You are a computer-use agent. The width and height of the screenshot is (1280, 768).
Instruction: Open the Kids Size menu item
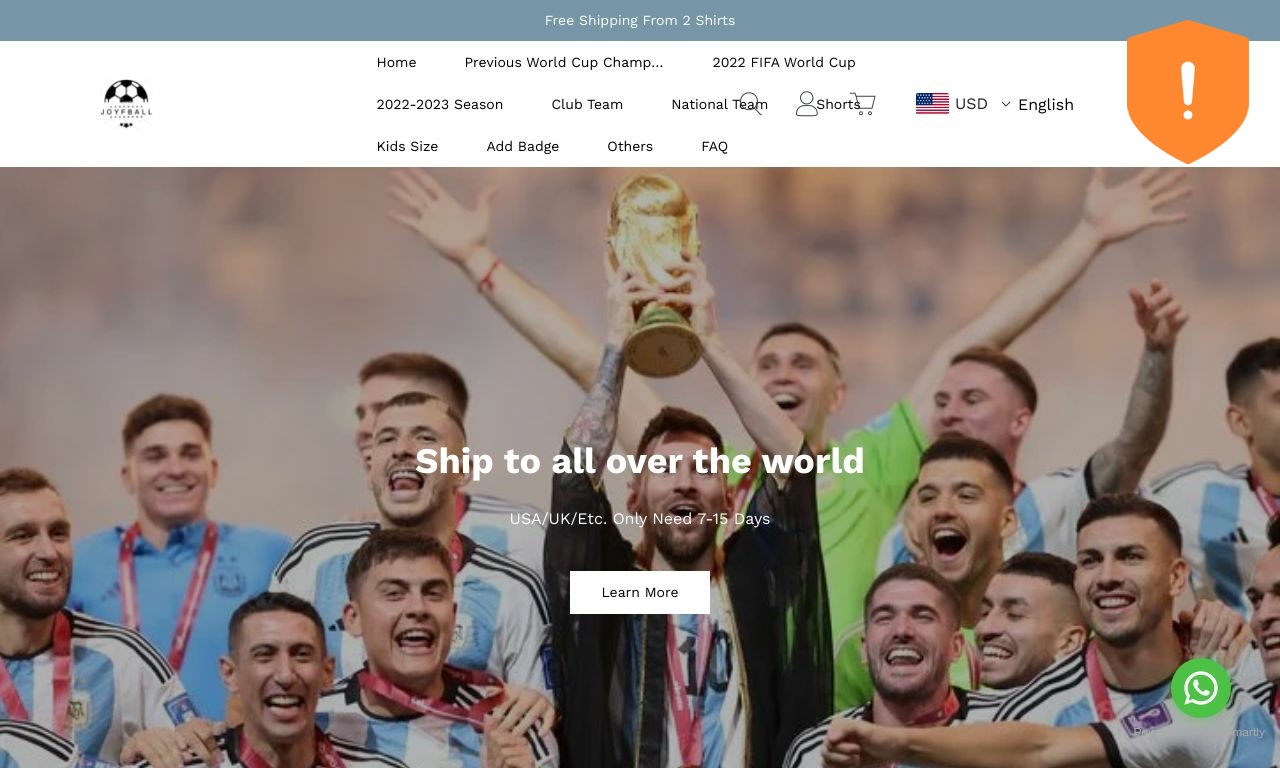(x=407, y=146)
